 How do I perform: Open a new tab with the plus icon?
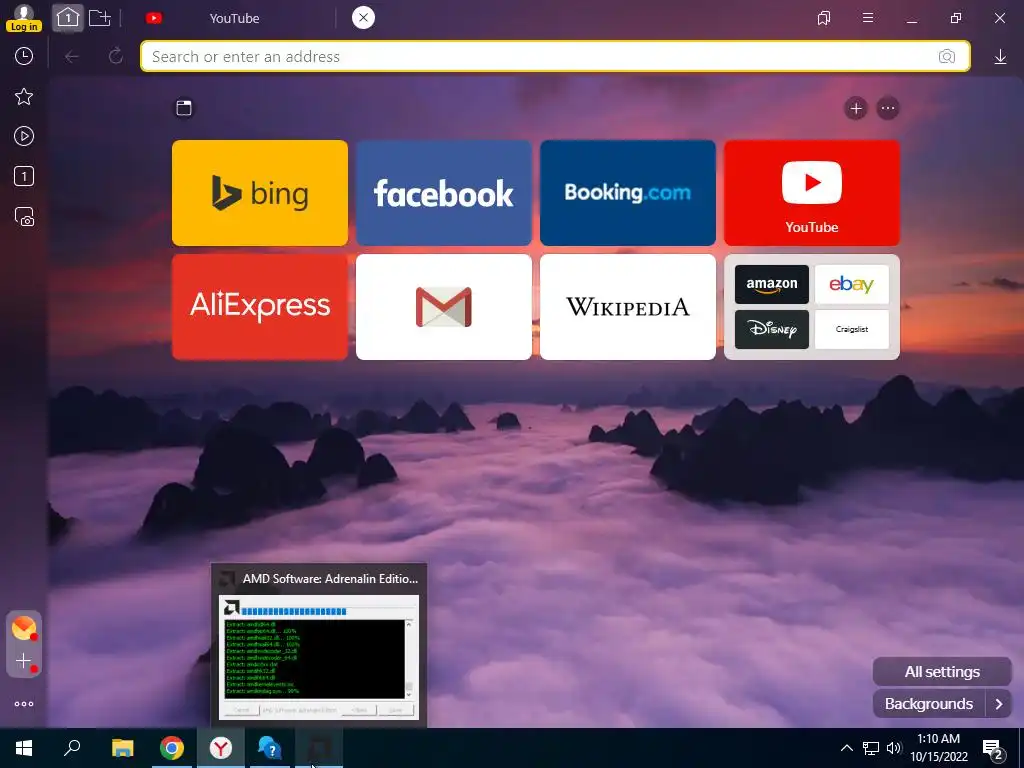point(100,18)
